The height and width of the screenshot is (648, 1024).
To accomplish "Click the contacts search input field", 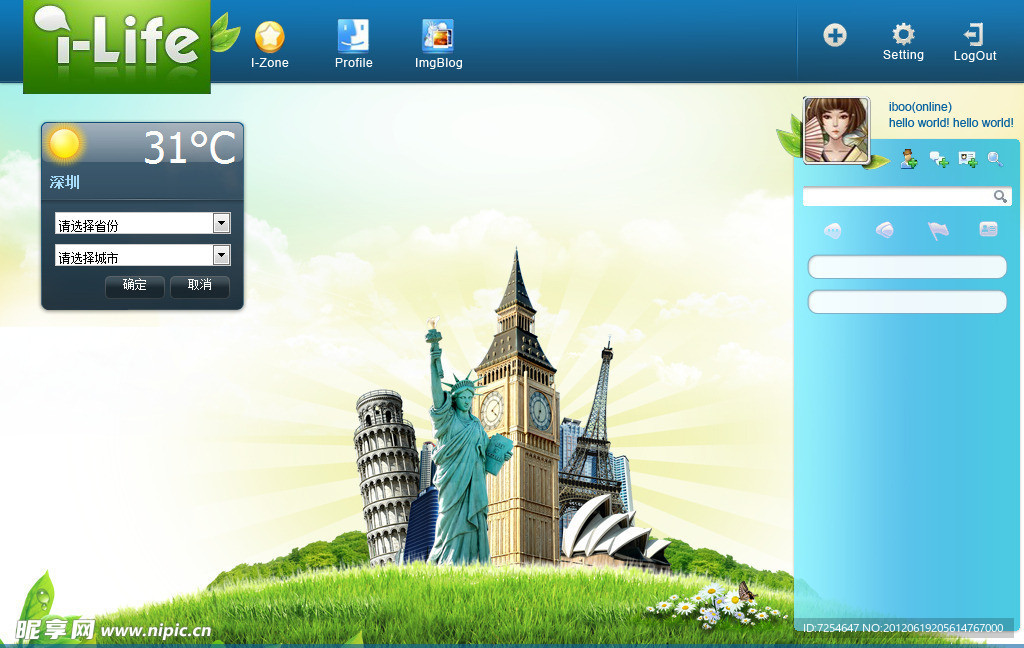I will click(907, 197).
